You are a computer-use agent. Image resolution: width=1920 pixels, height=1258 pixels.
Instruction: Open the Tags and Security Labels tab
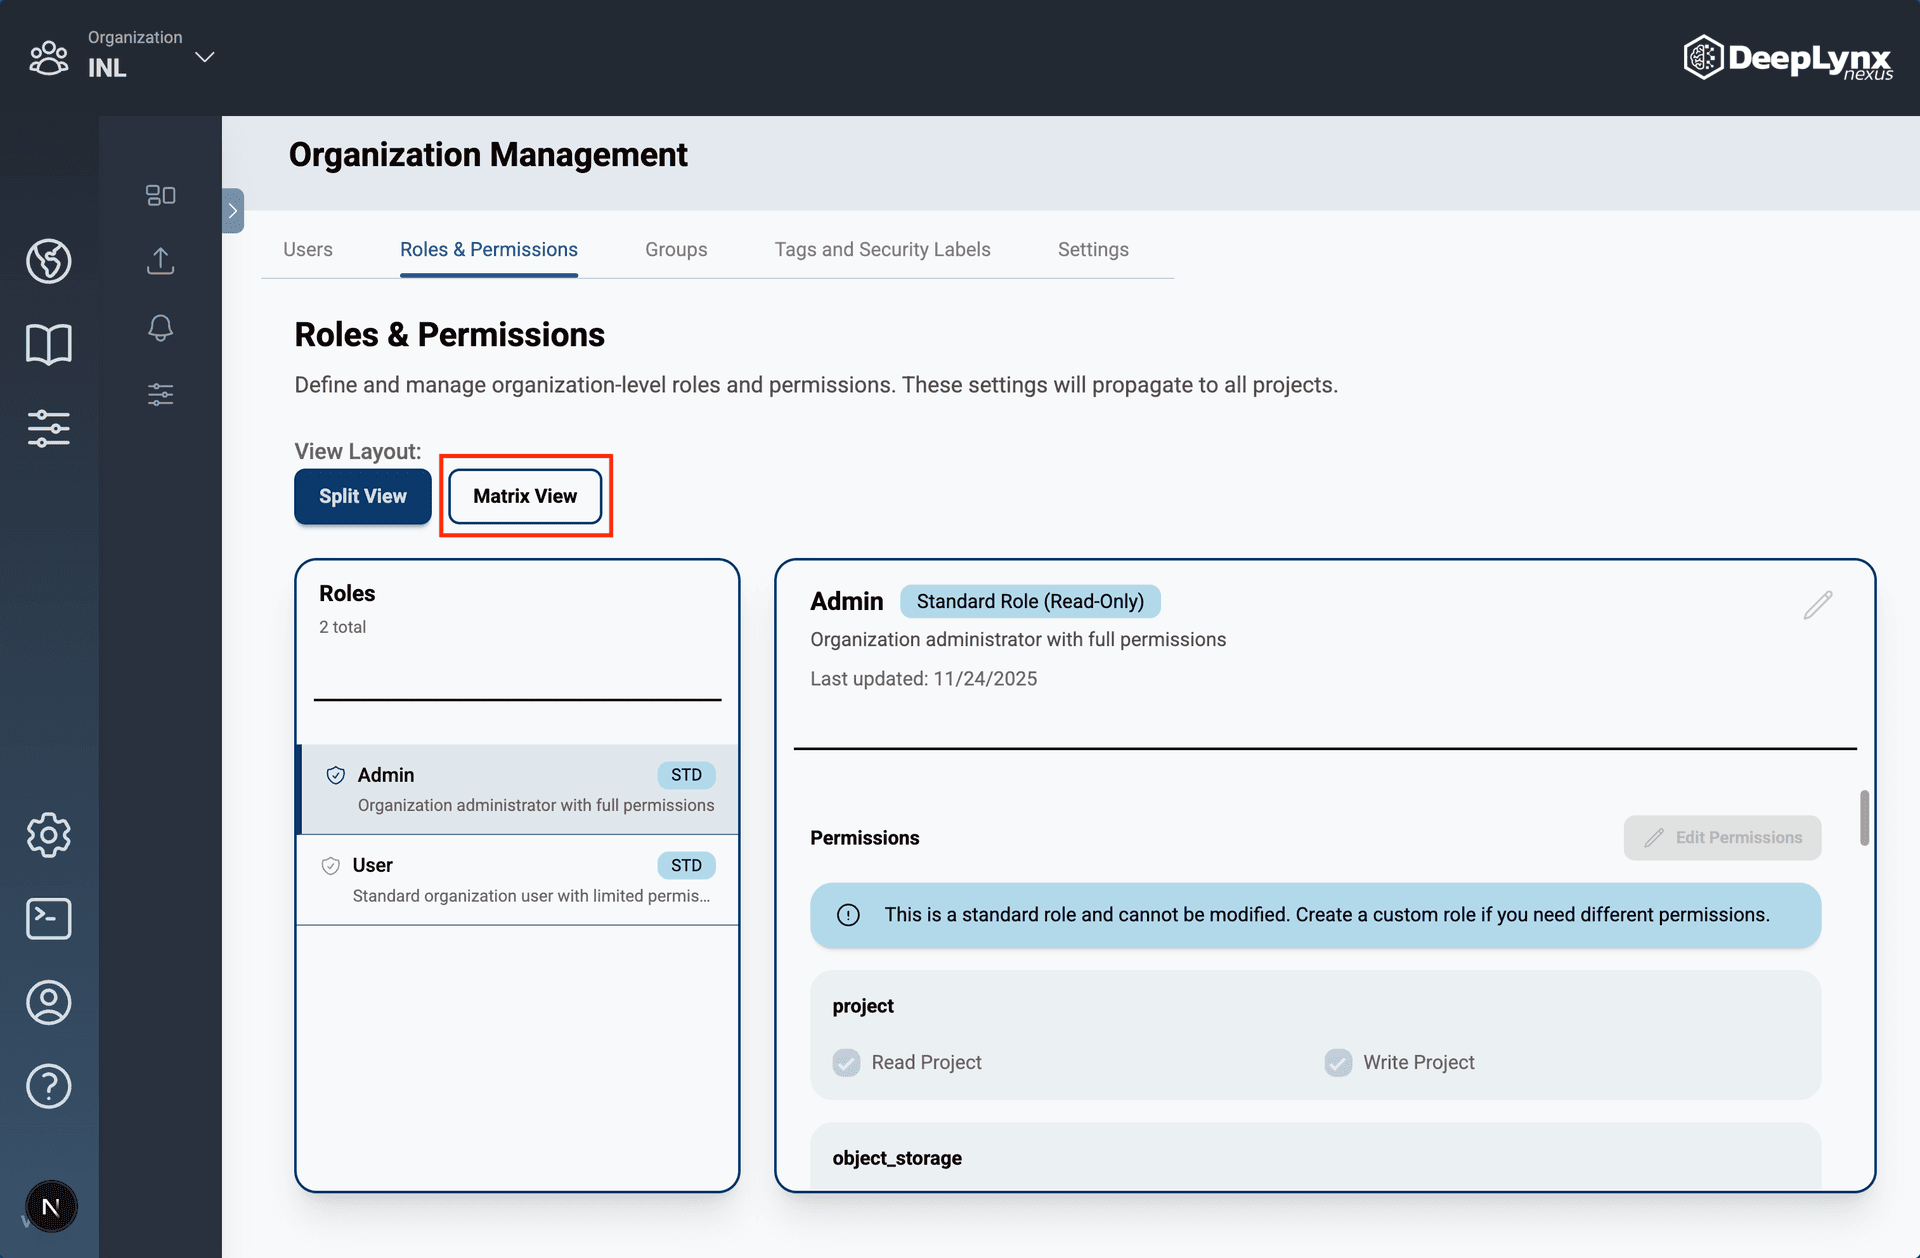coord(882,249)
